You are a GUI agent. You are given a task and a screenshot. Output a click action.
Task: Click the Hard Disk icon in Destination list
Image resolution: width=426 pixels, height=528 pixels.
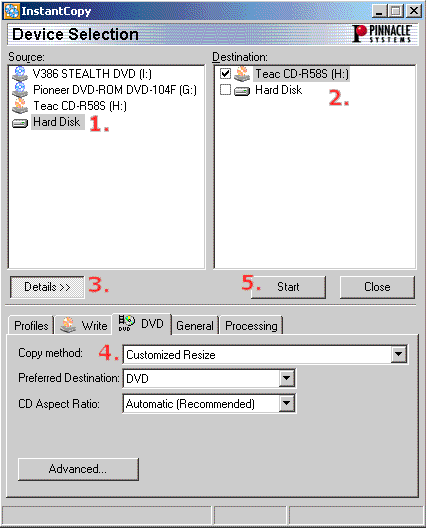tap(242, 91)
